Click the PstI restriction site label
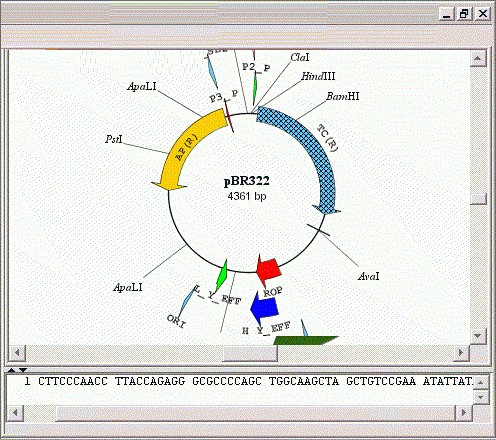Viewport: 496px width, 440px height. pyautogui.click(x=114, y=139)
